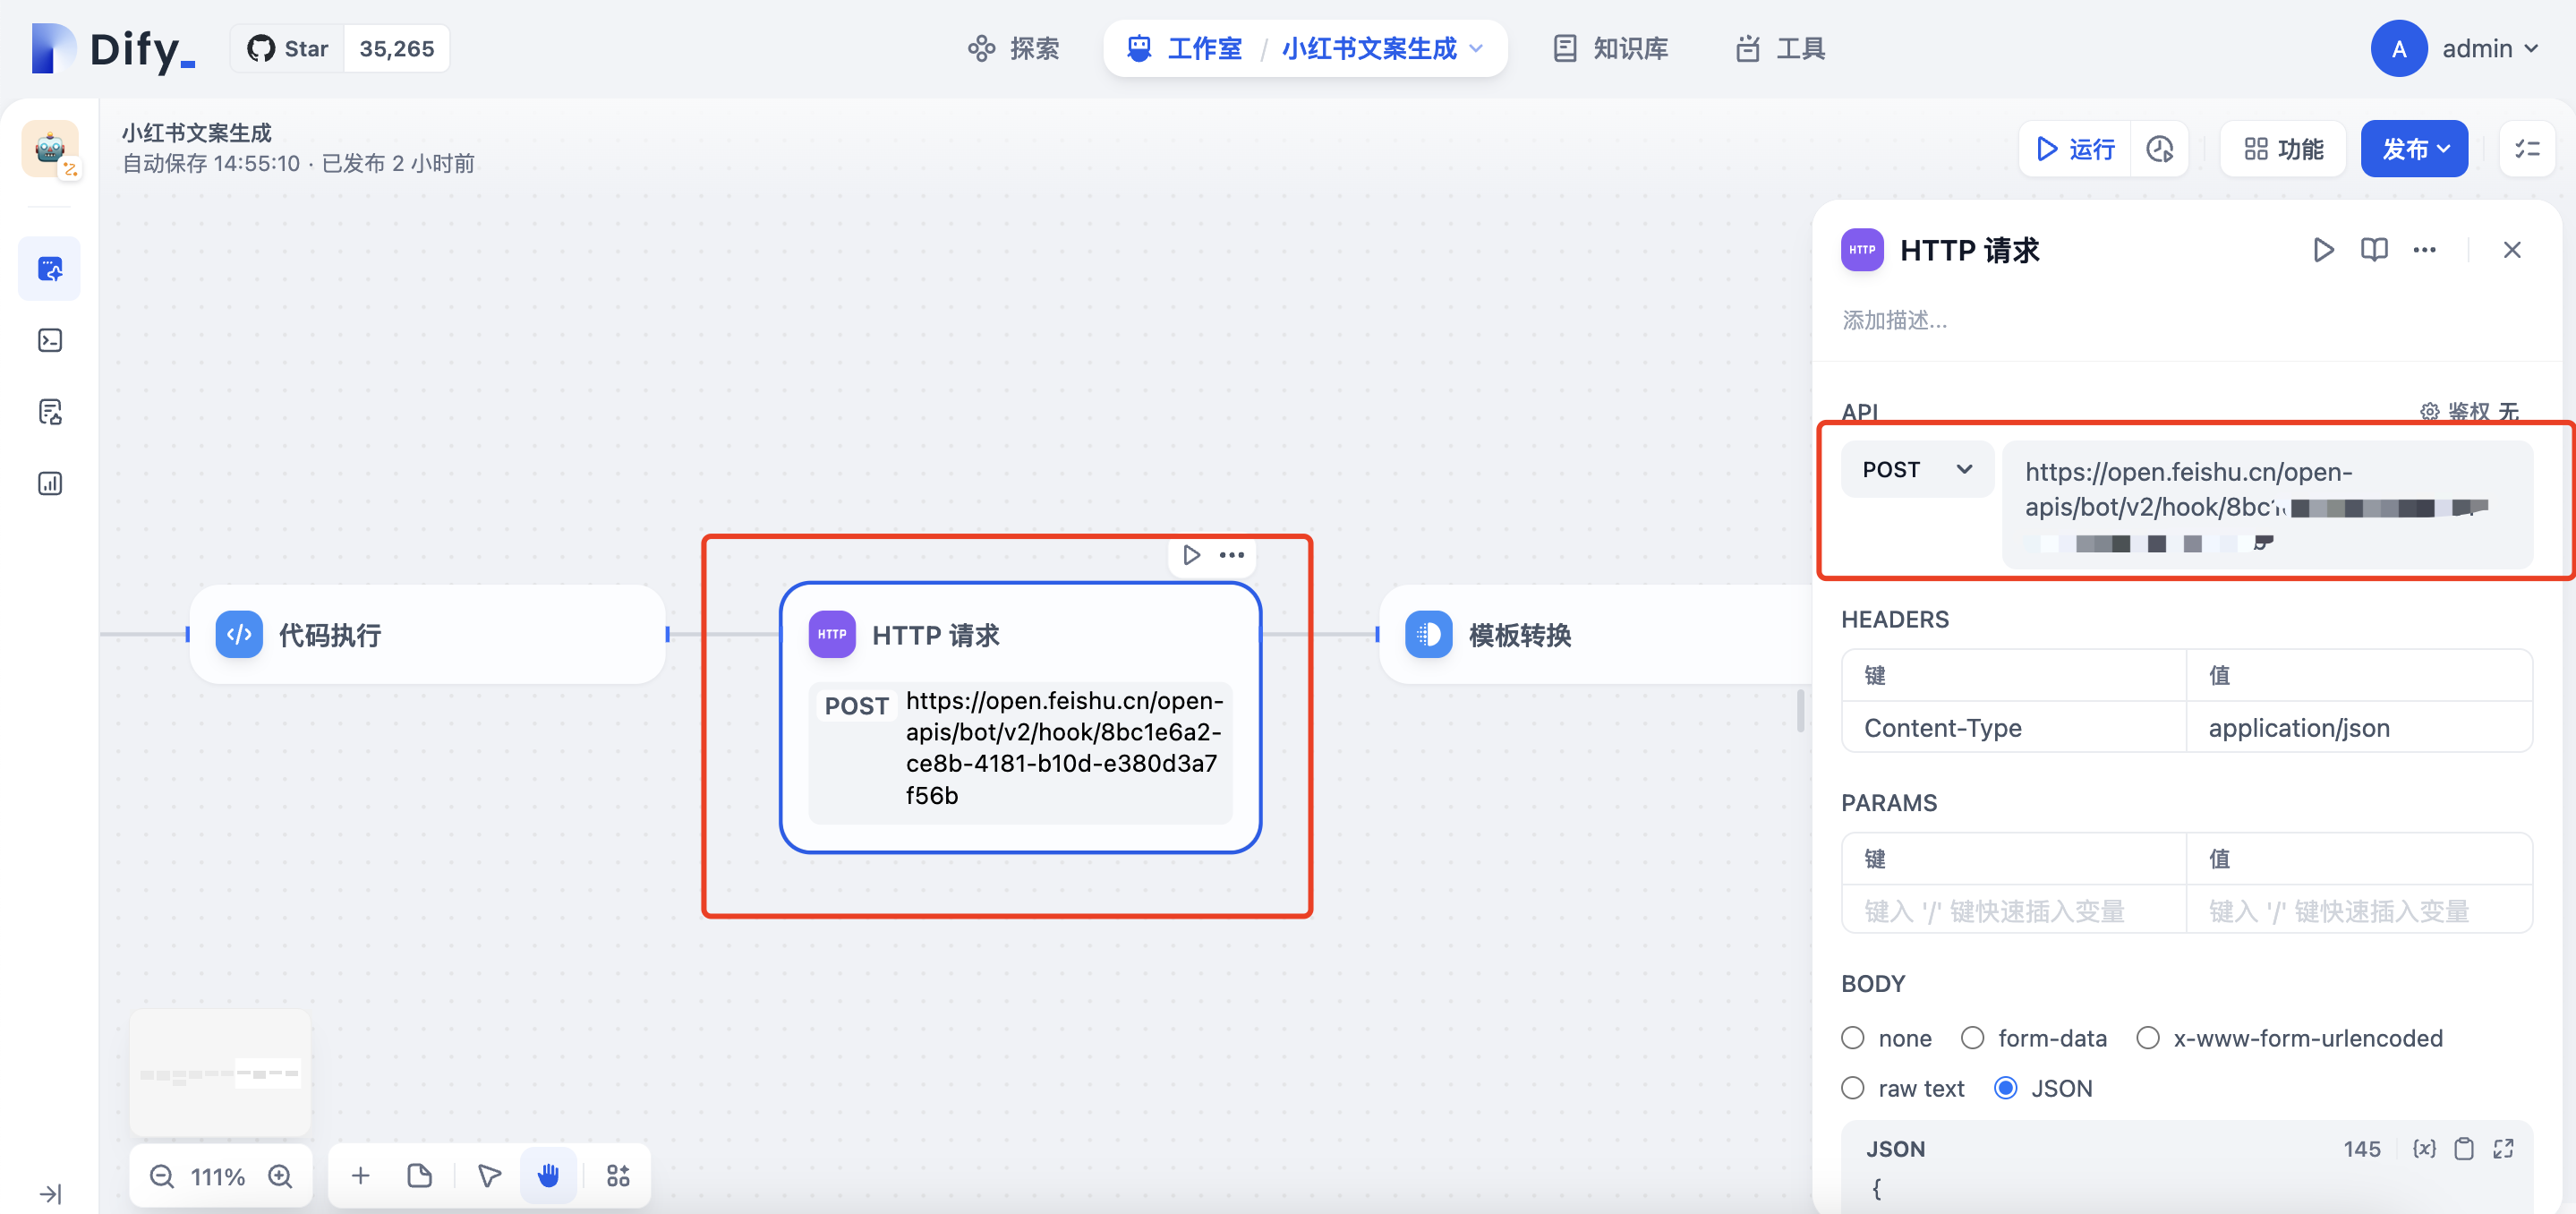
Task: Open the POST method dropdown
Action: [x=1916, y=469]
